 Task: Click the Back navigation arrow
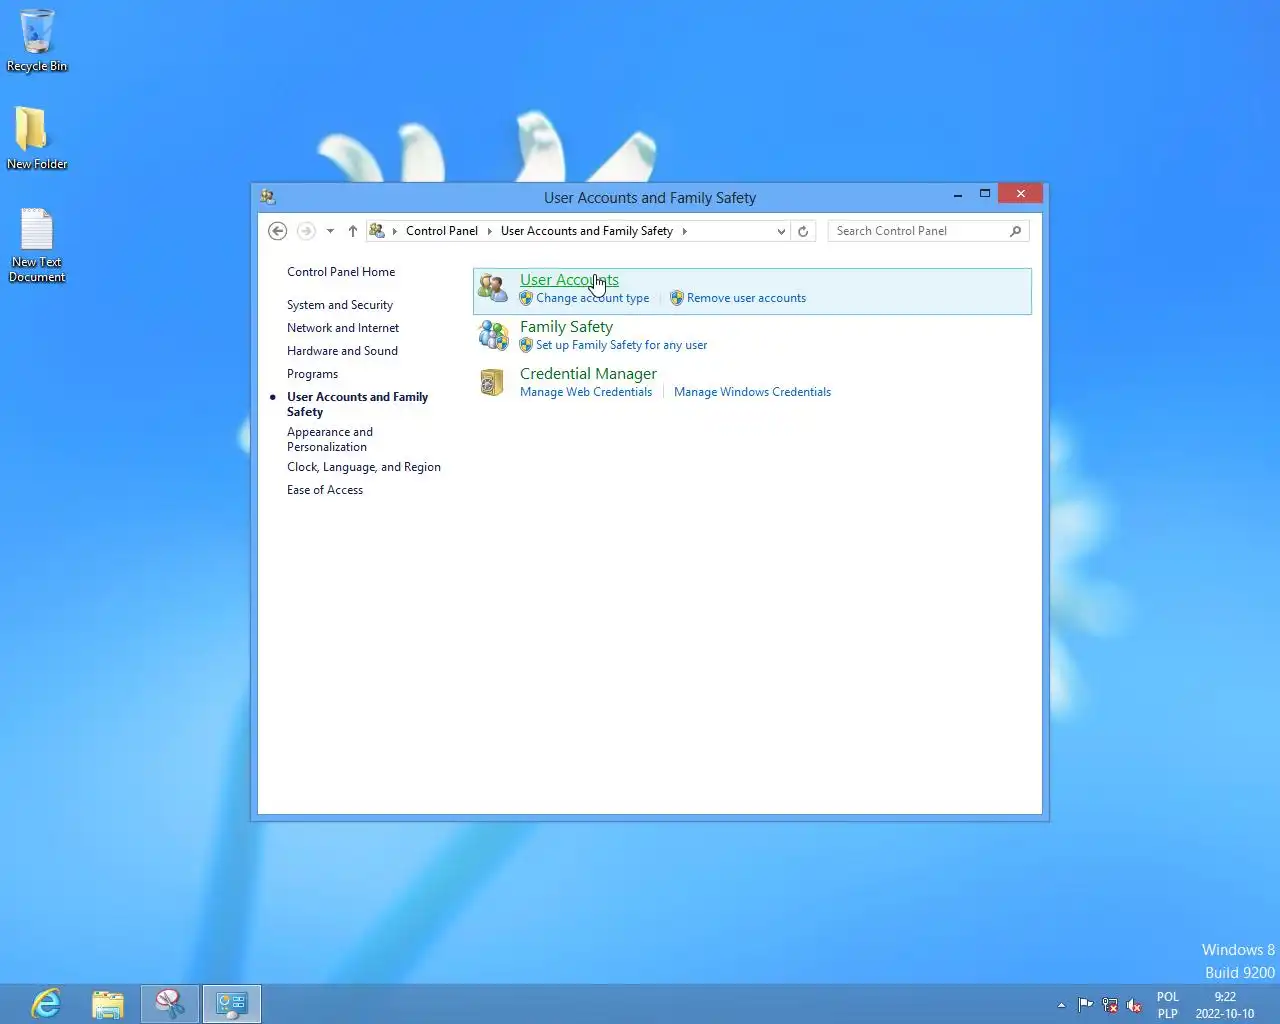[x=278, y=231]
